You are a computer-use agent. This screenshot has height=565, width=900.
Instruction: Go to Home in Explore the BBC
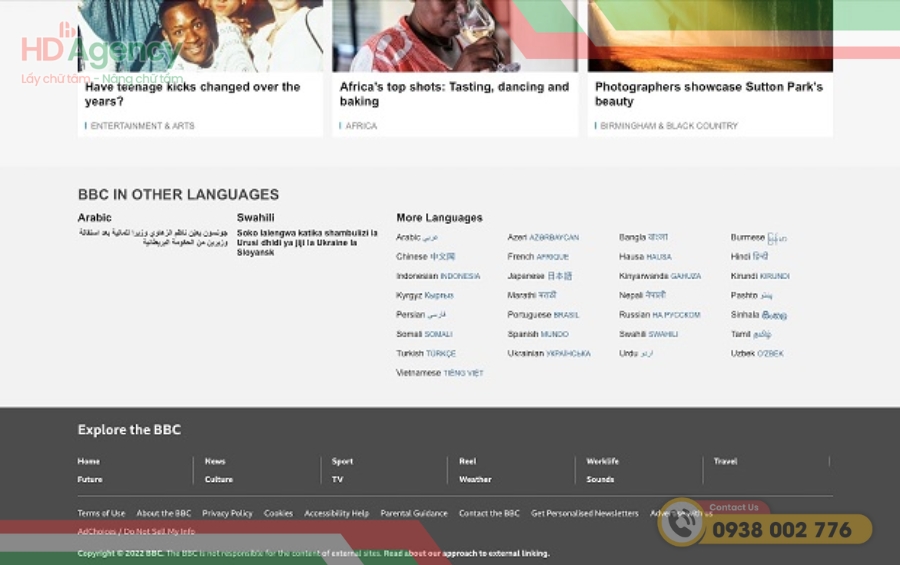click(88, 461)
